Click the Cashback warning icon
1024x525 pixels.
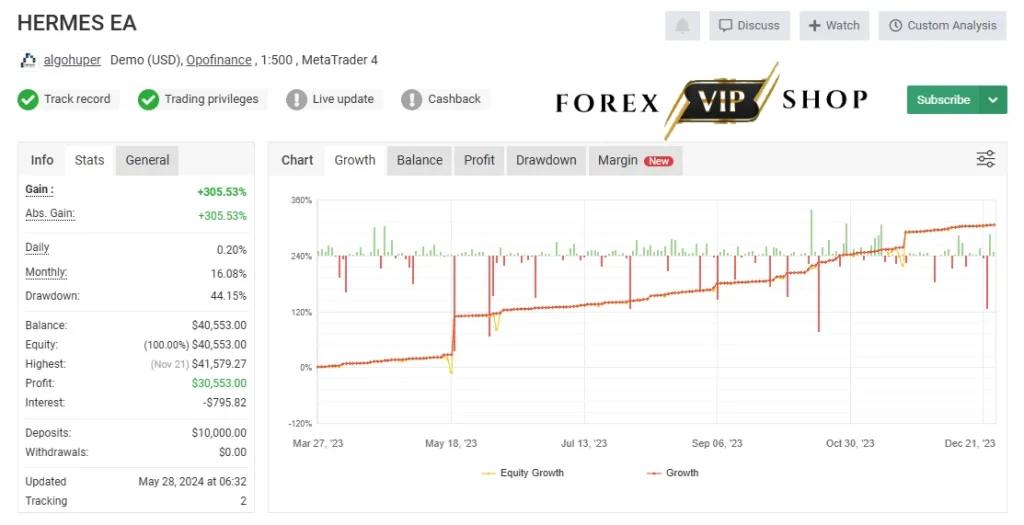[x=411, y=99]
